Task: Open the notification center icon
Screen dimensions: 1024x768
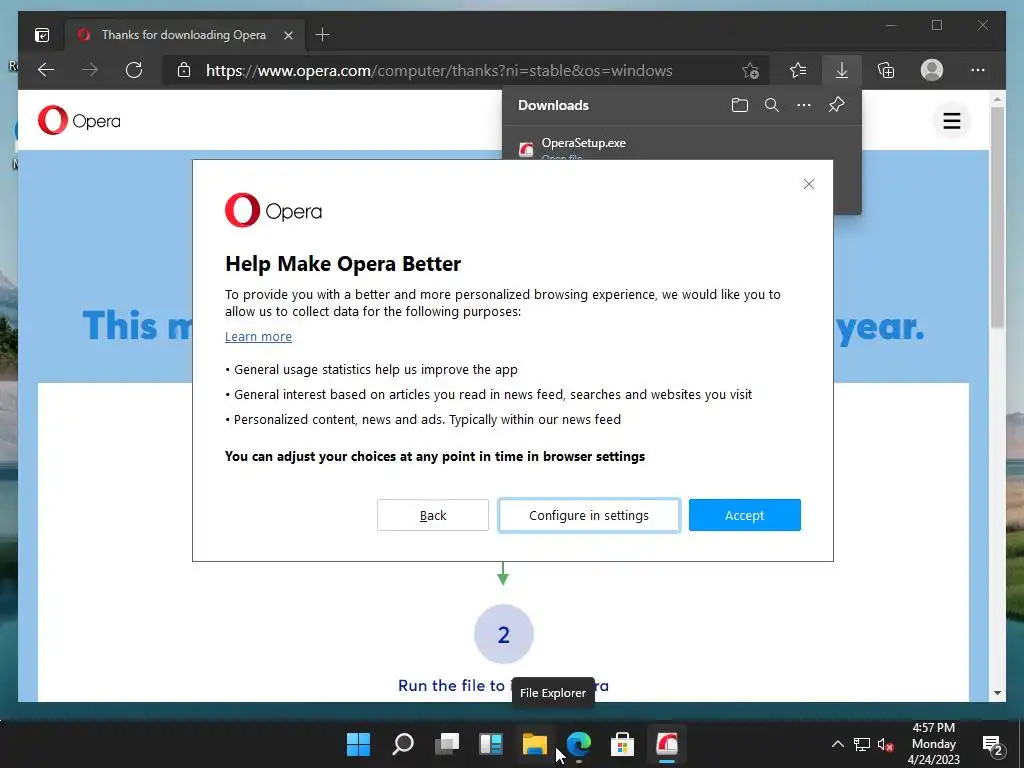Action: [993, 744]
